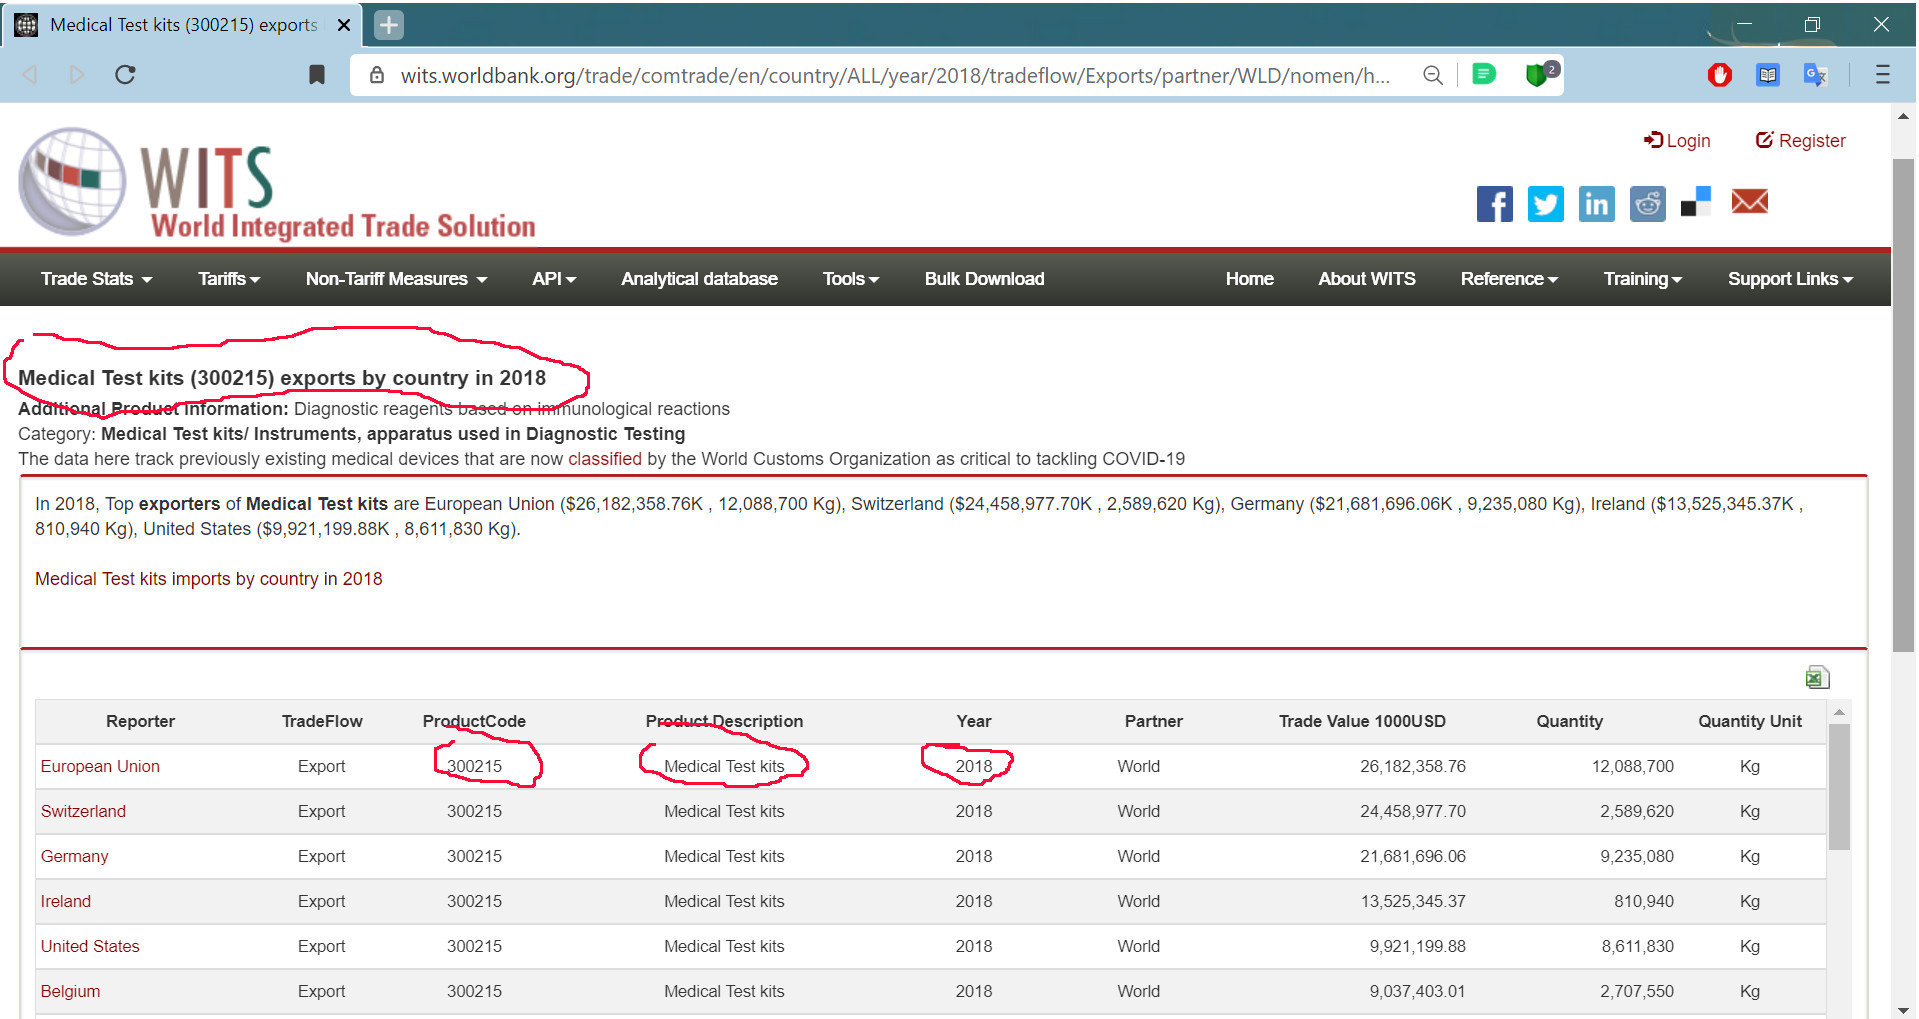
Task: Click the Register link
Action: (x=1800, y=141)
